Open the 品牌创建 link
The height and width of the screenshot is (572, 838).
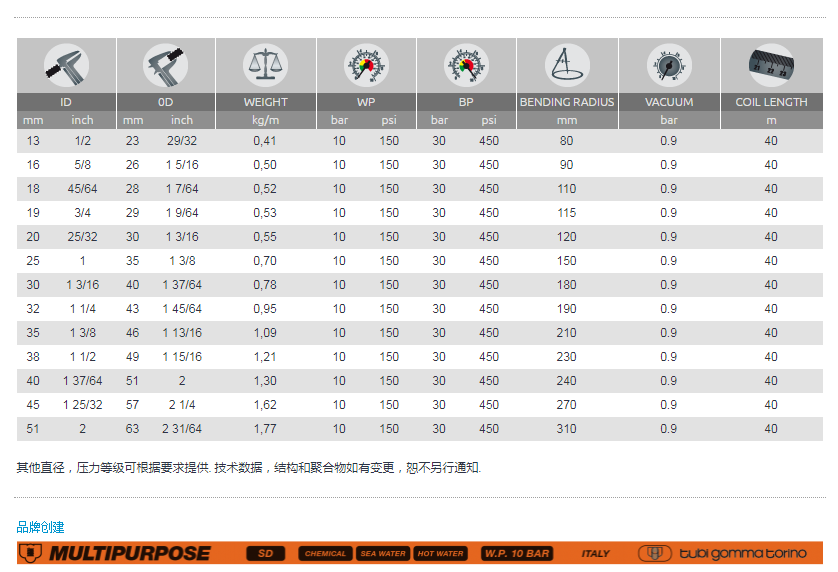point(40,527)
